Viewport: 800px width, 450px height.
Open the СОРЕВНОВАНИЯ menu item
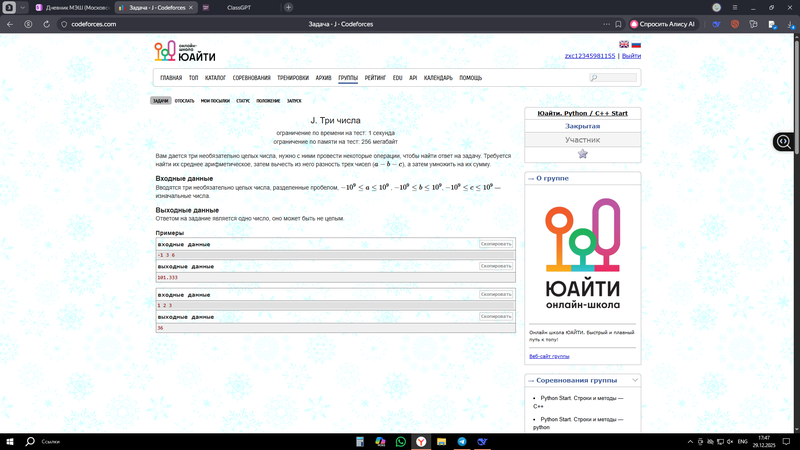252,77
